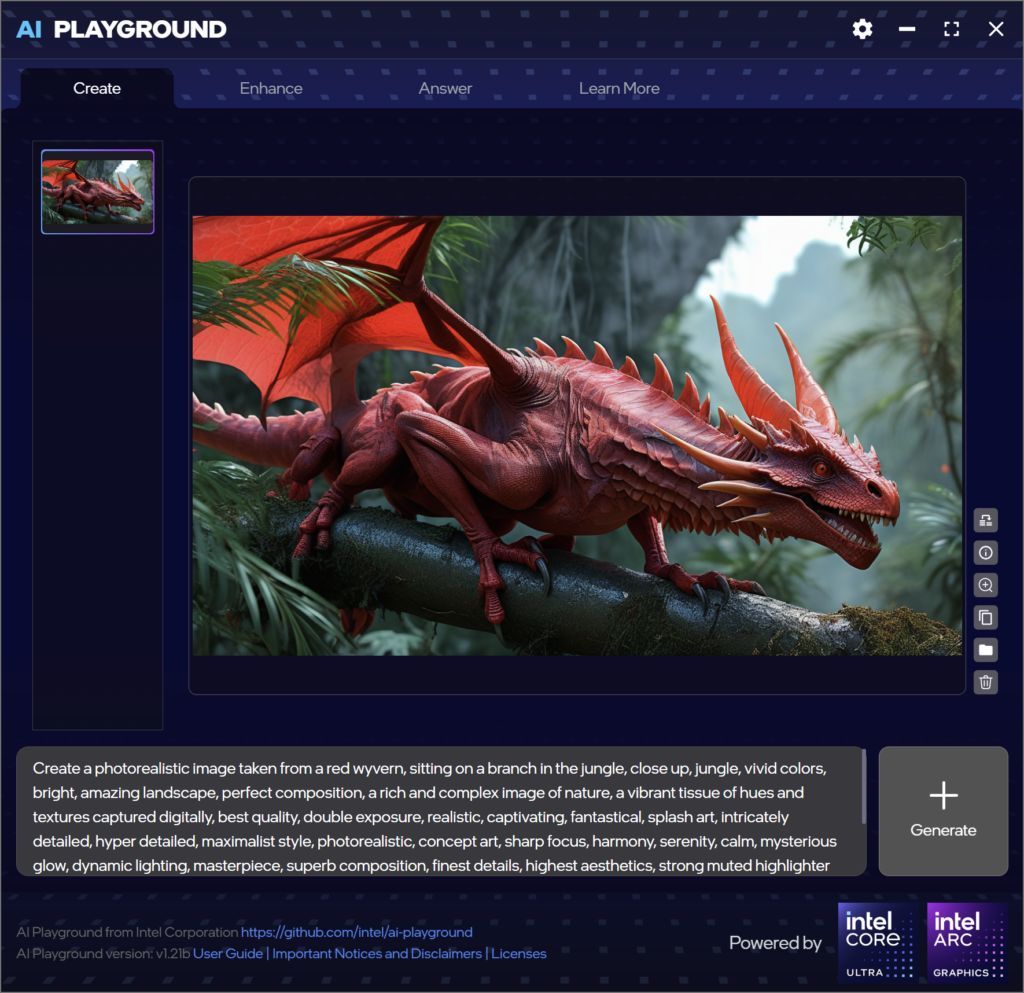Click the fullscreen icon in title bar
The width and height of the screenshot is (1024, 993).
951,29
